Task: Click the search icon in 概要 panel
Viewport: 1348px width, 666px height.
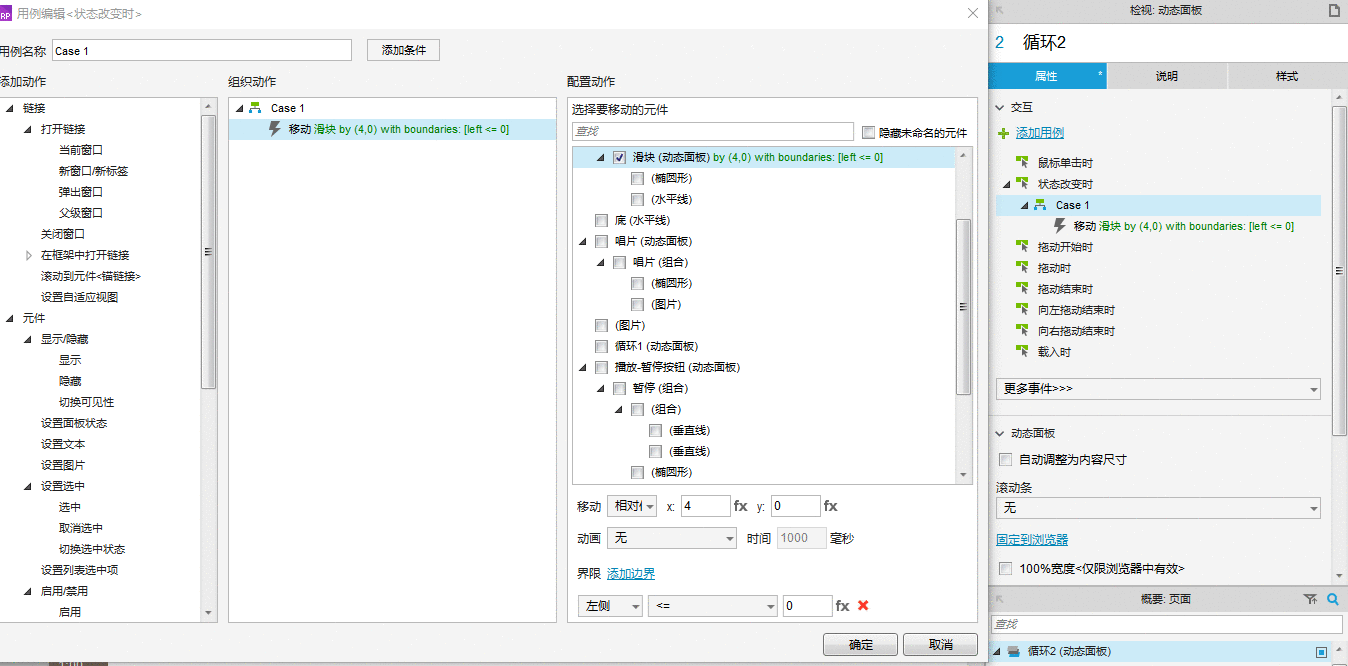Action: click(x=1332, y=599)
